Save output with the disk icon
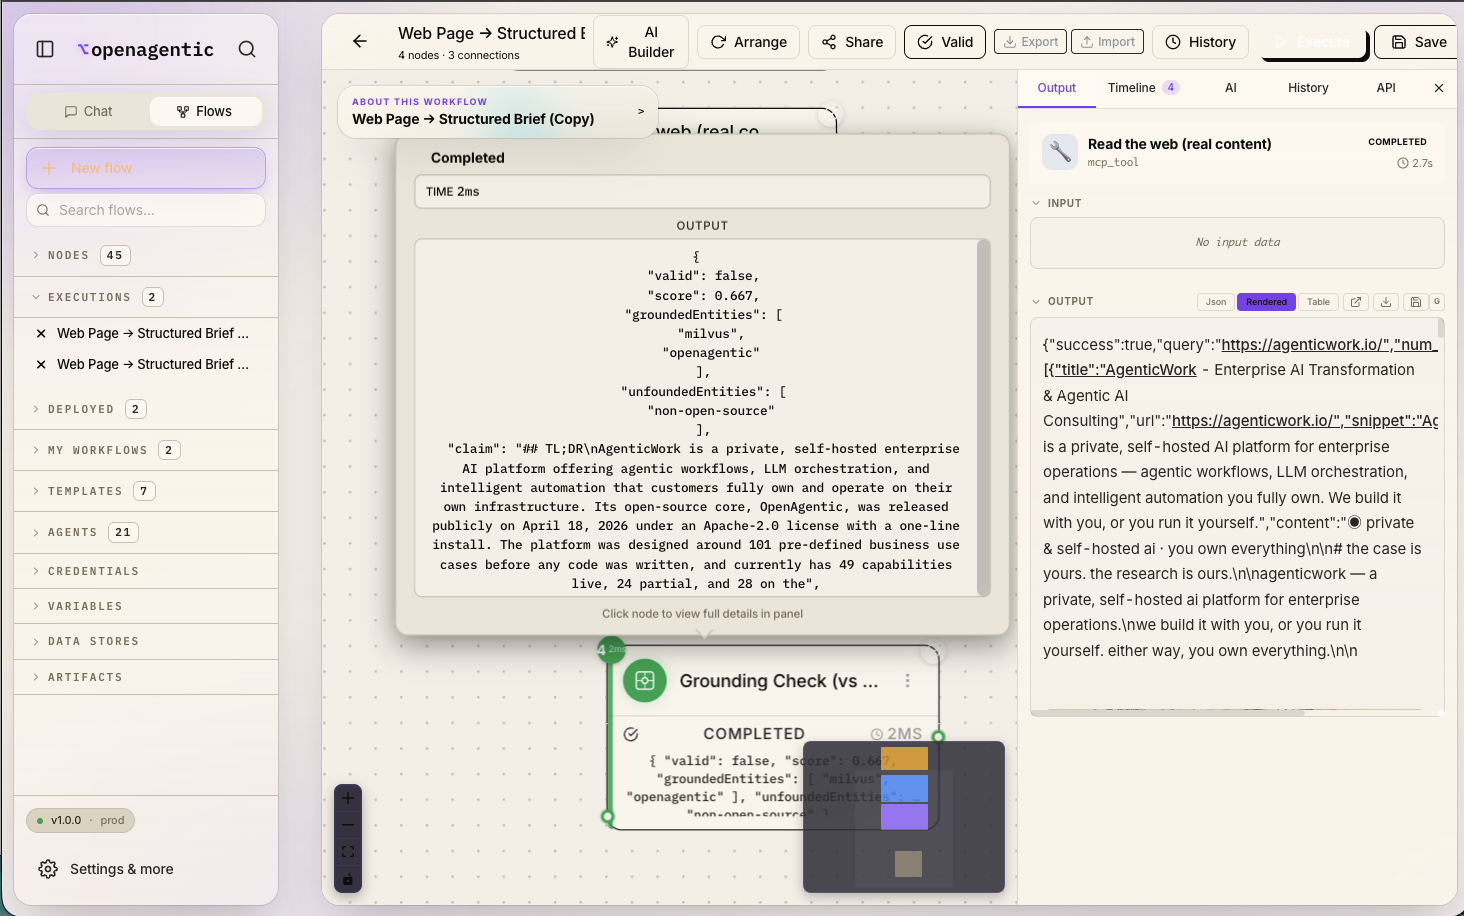 (x=1415, y=302)
